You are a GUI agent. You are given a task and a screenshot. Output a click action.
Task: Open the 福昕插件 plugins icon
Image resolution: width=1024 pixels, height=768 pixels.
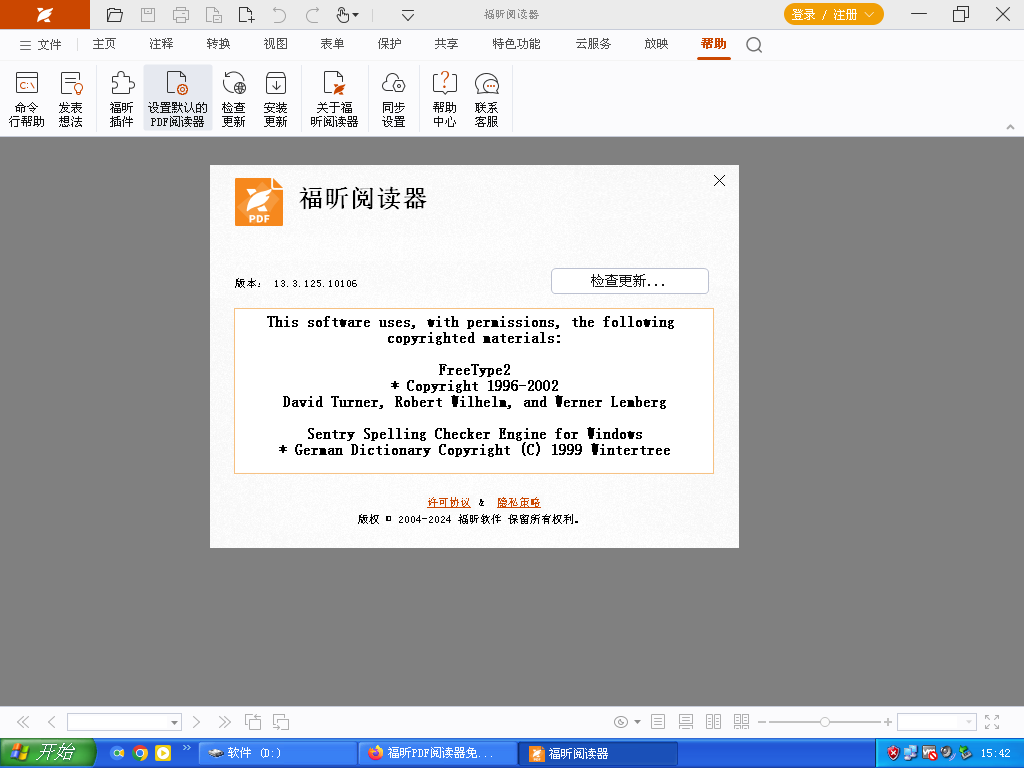[x=121, y=99]
